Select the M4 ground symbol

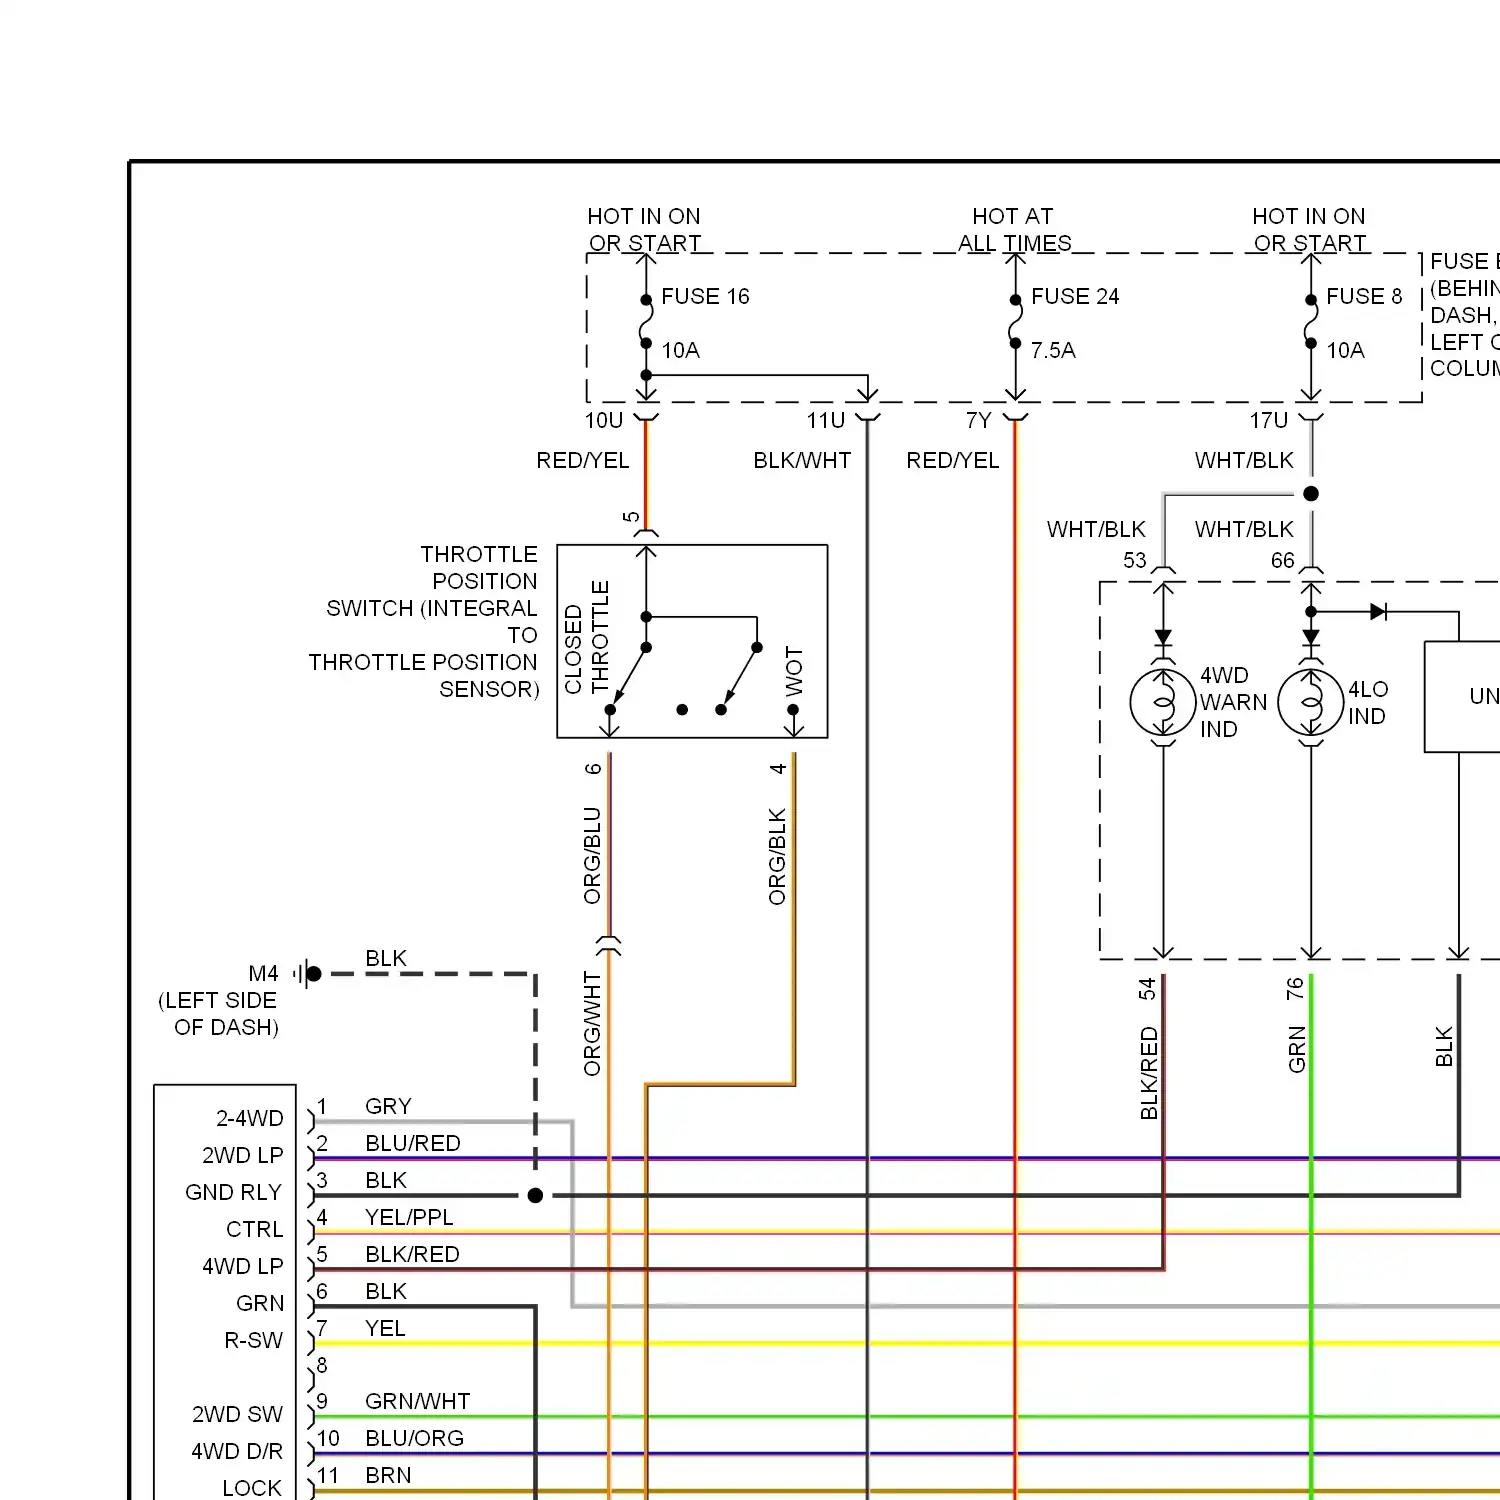click(x=308, y=973)
